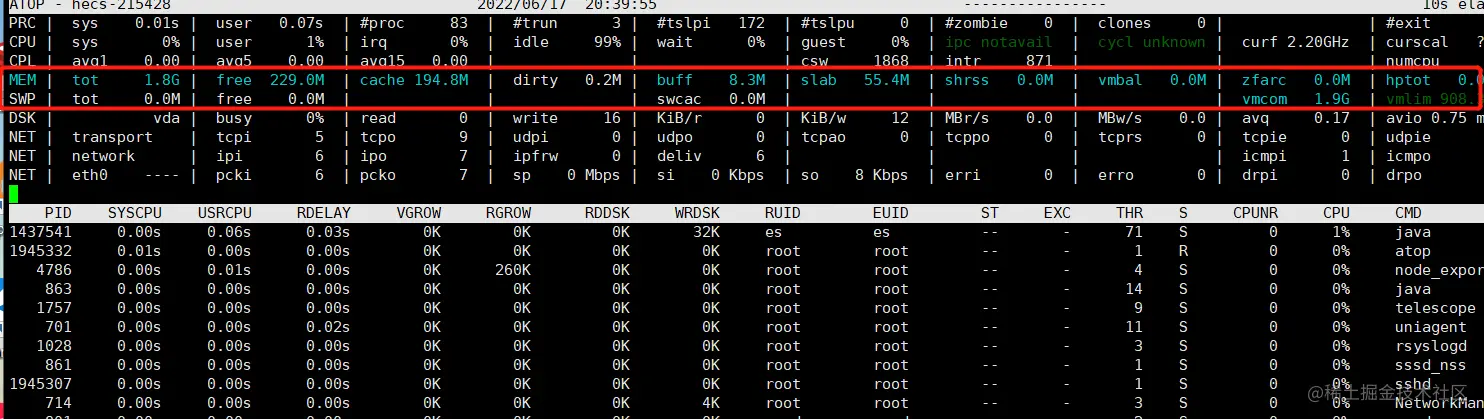Screen dimensions: 1484x419
Task: Select the 'tcpo' label in NET transport row
Action: tap(377, 137)
